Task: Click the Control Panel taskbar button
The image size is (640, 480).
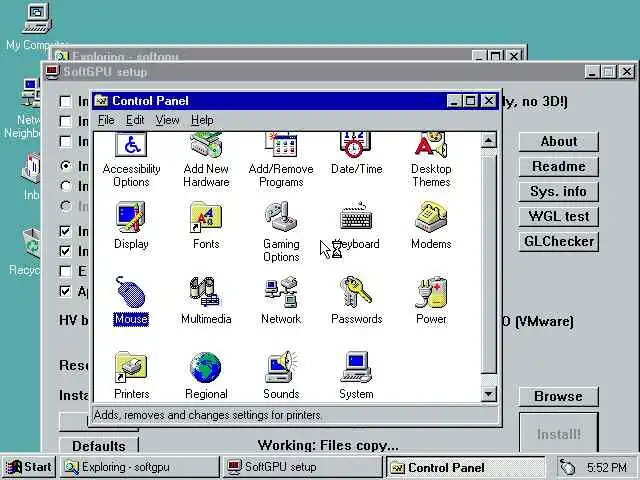Action: coord(465,467)
